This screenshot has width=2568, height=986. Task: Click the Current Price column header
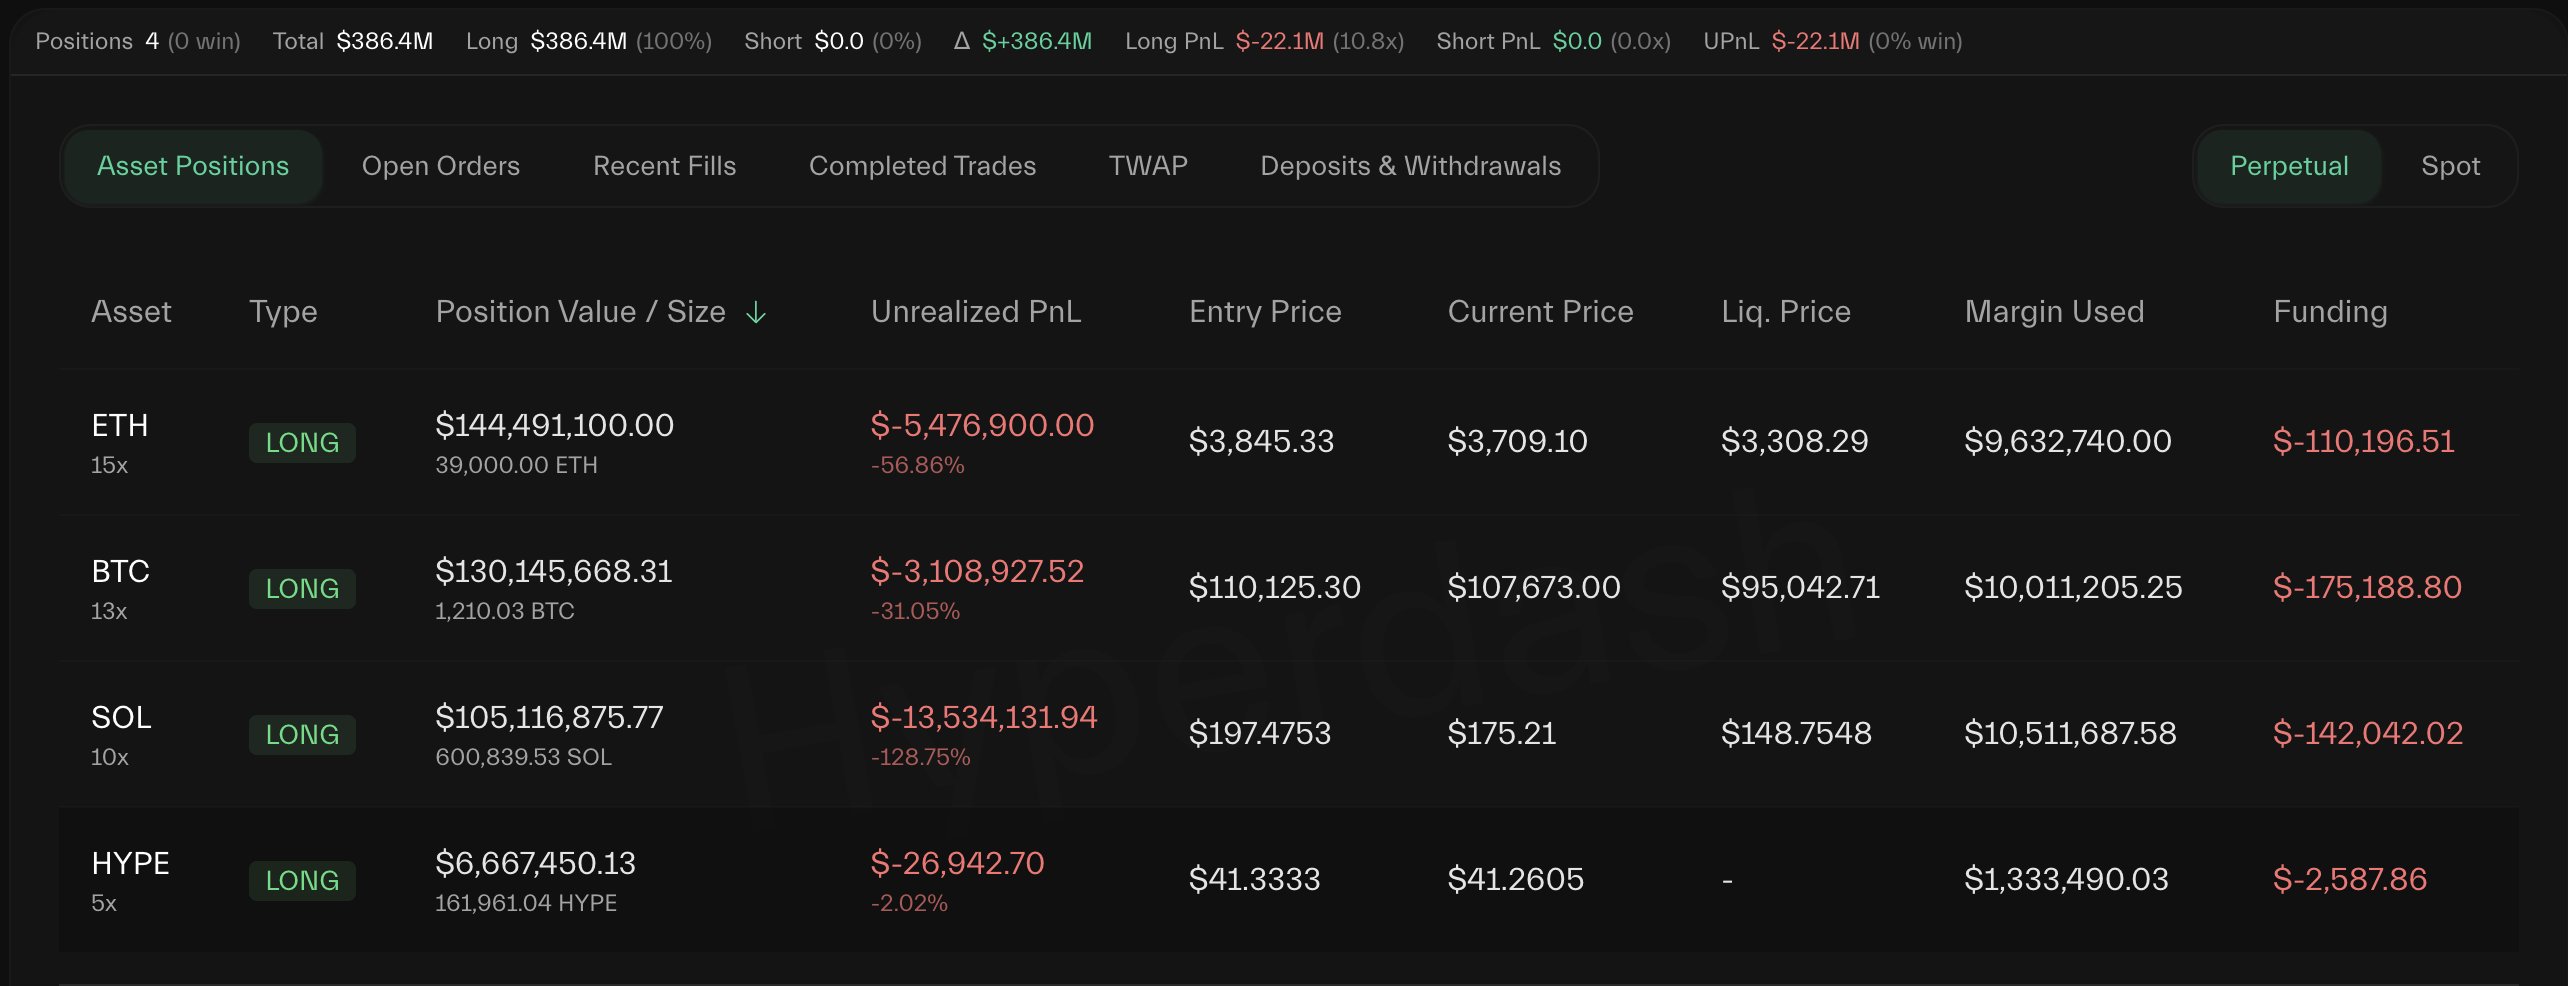coord(1540,312)
